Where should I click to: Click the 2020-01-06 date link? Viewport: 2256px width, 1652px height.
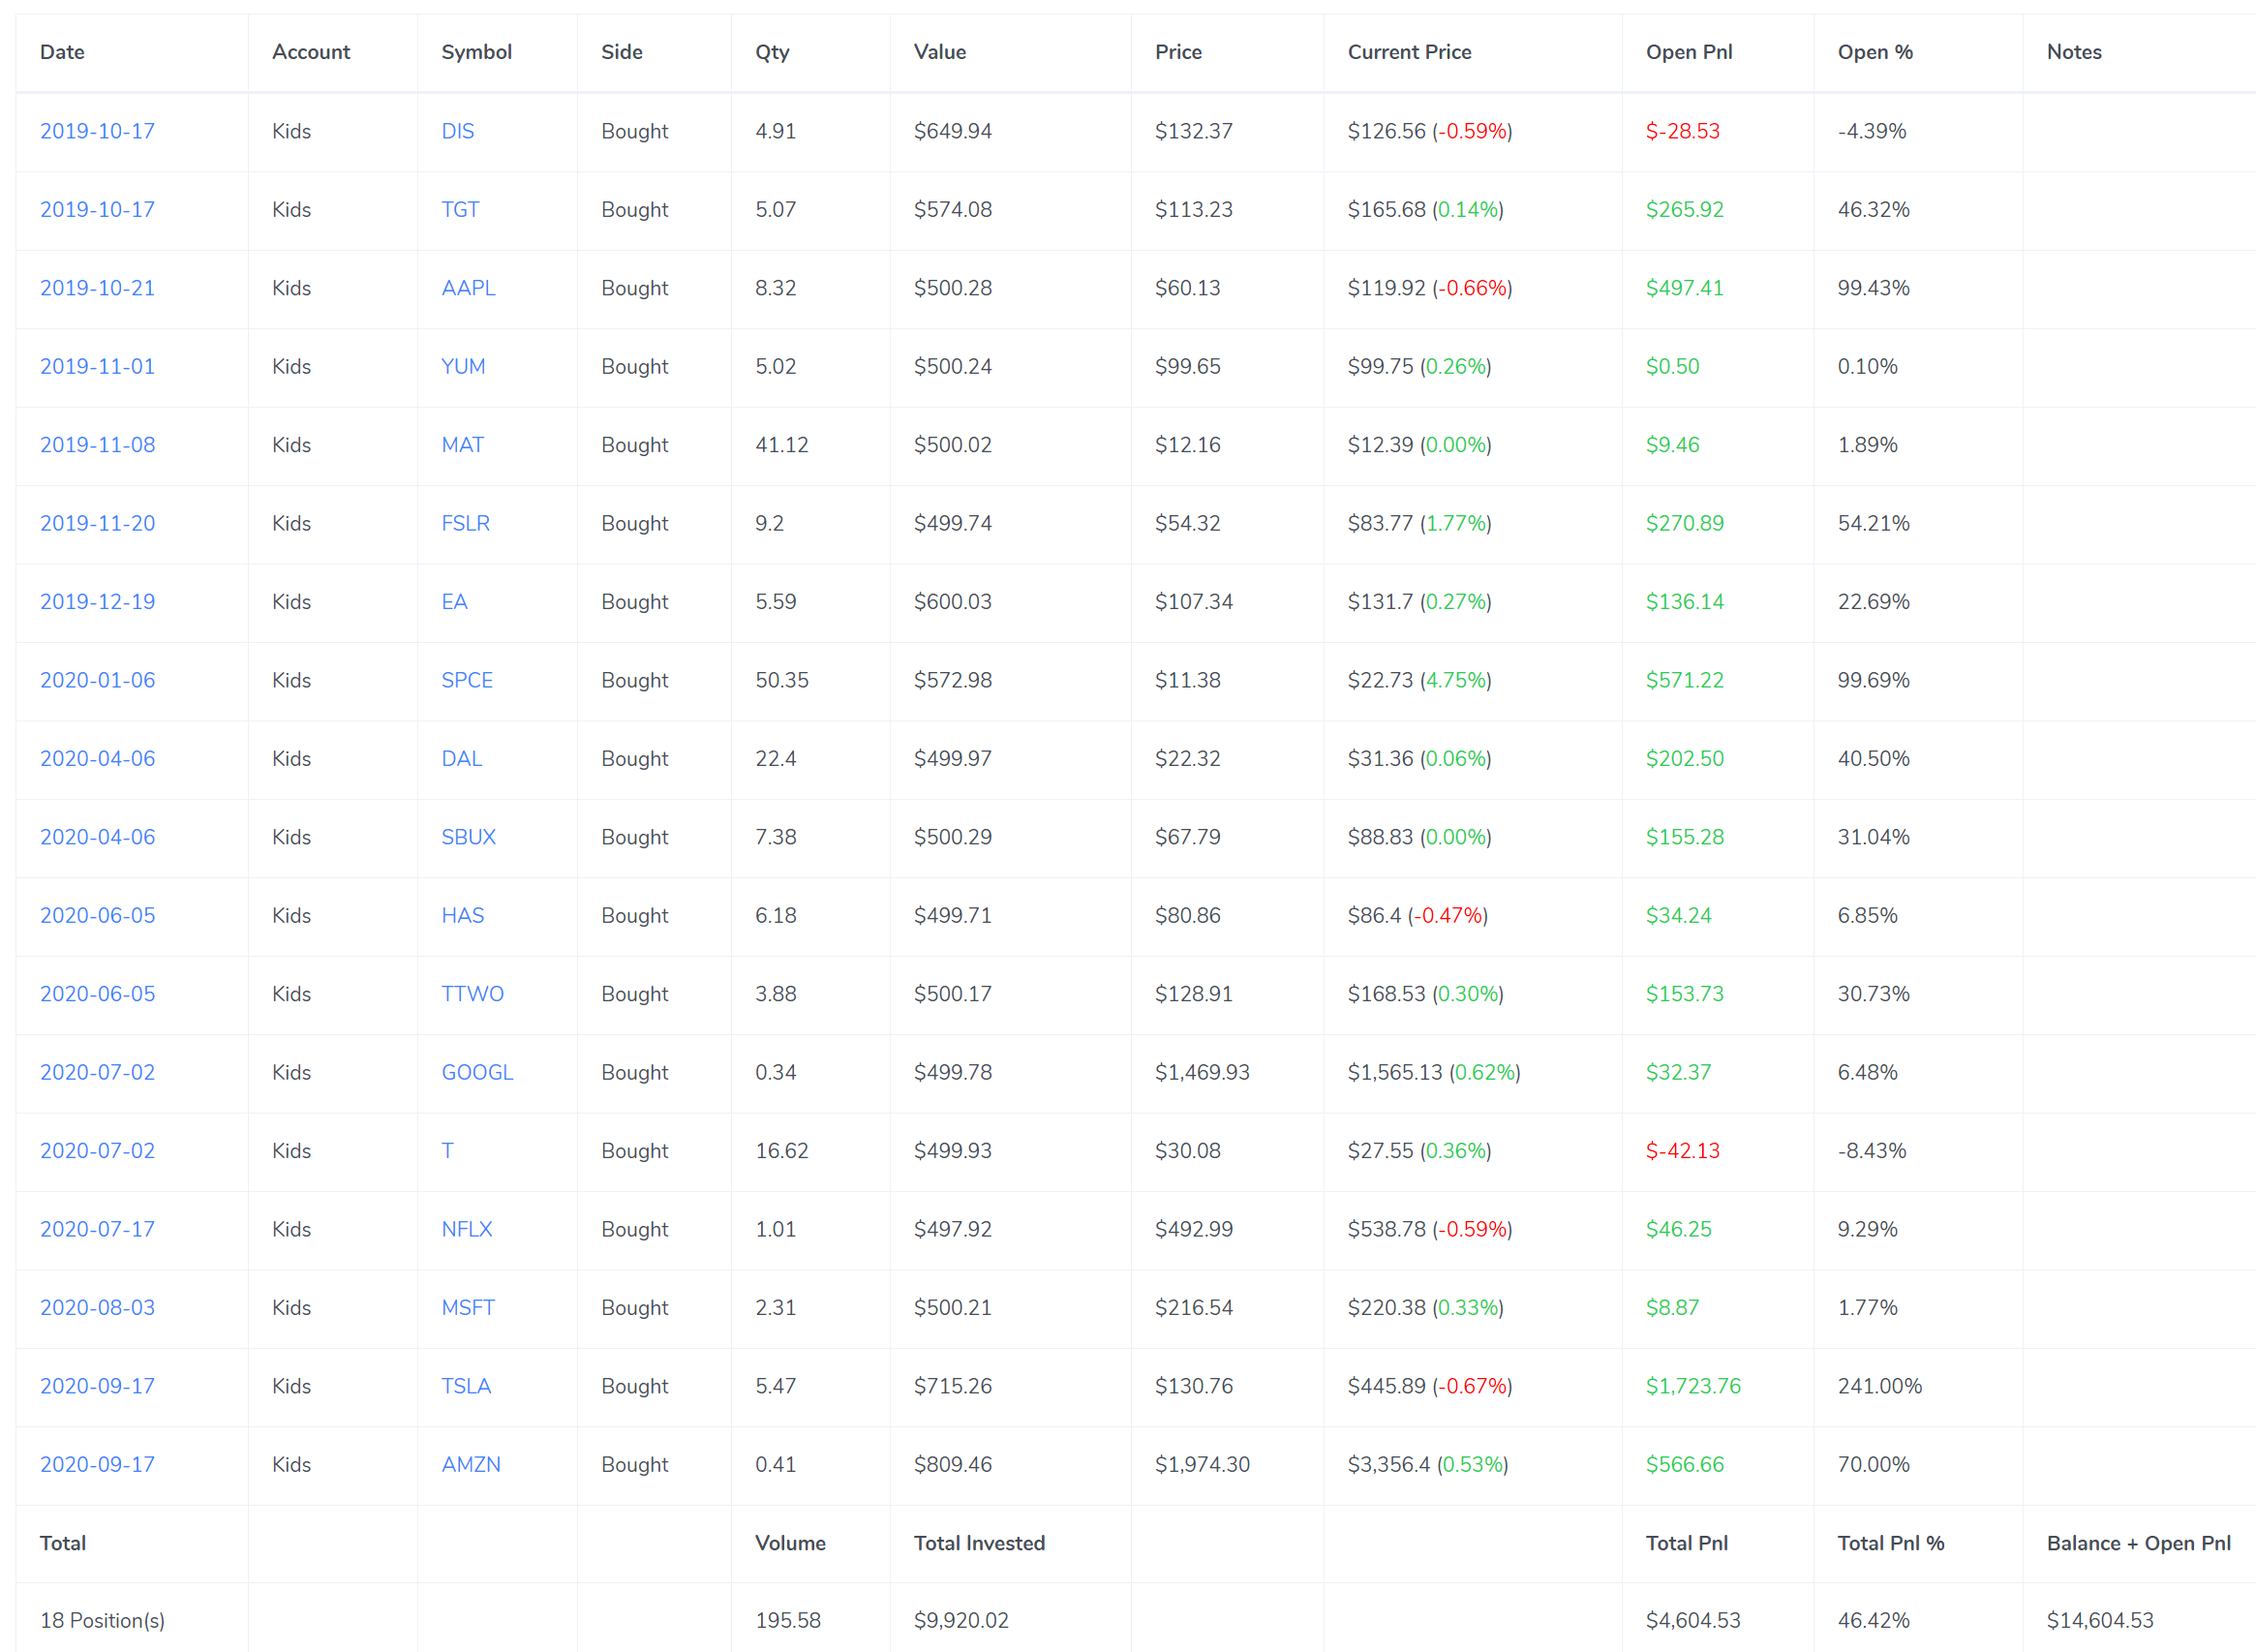click(x=97, y=680)
